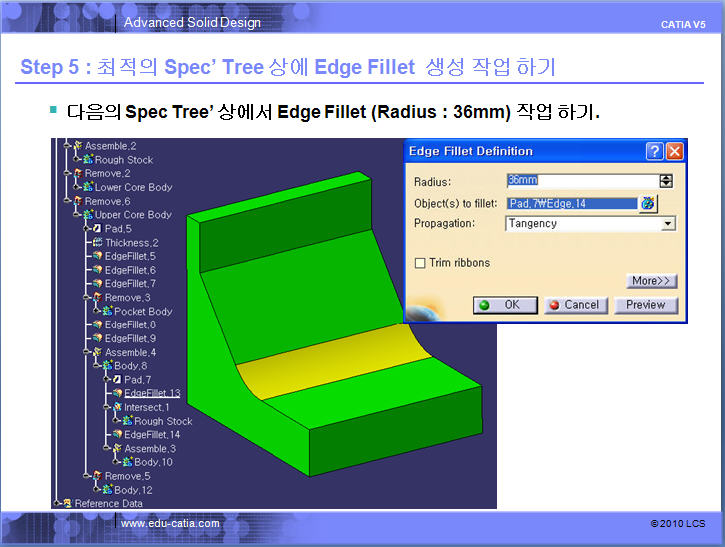Click the Radius spinner arrows
The height and width of the screenshot is (547, 725).
(x=666, y=181)
